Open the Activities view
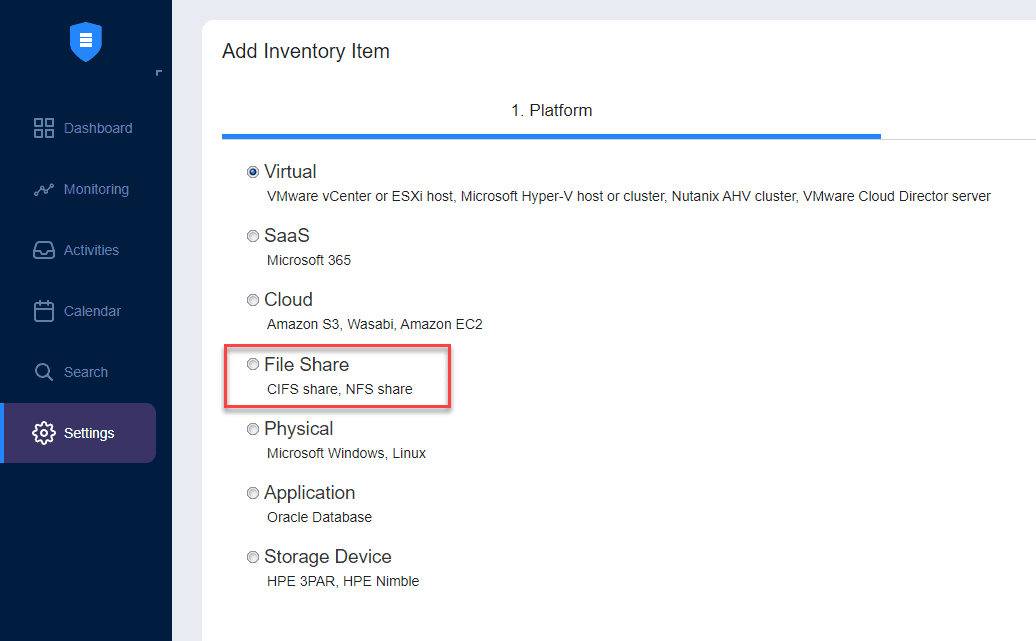This screenshot has height=641, width=1036. [93, 250]
